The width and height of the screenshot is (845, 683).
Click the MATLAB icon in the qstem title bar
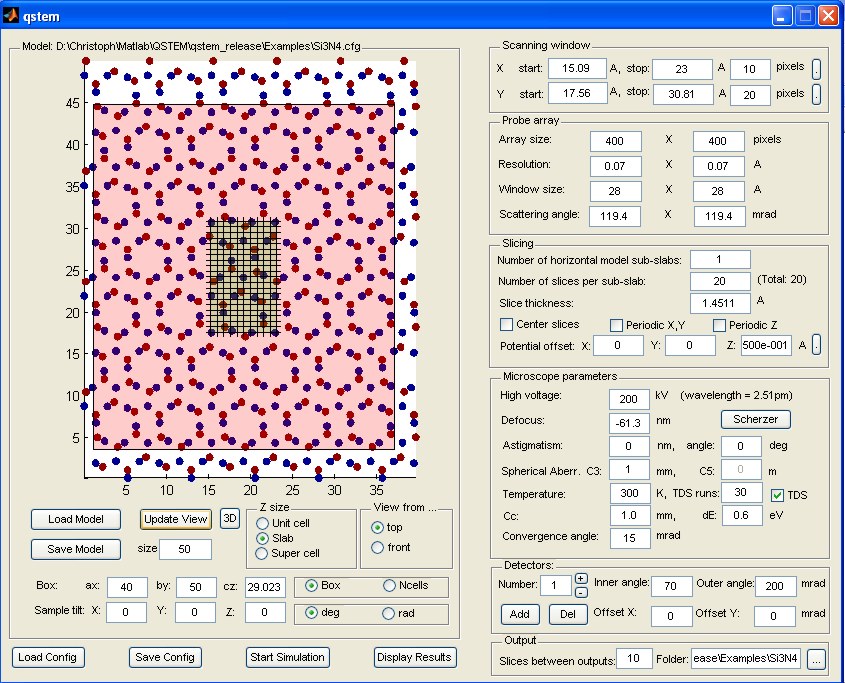coord(11,16)
